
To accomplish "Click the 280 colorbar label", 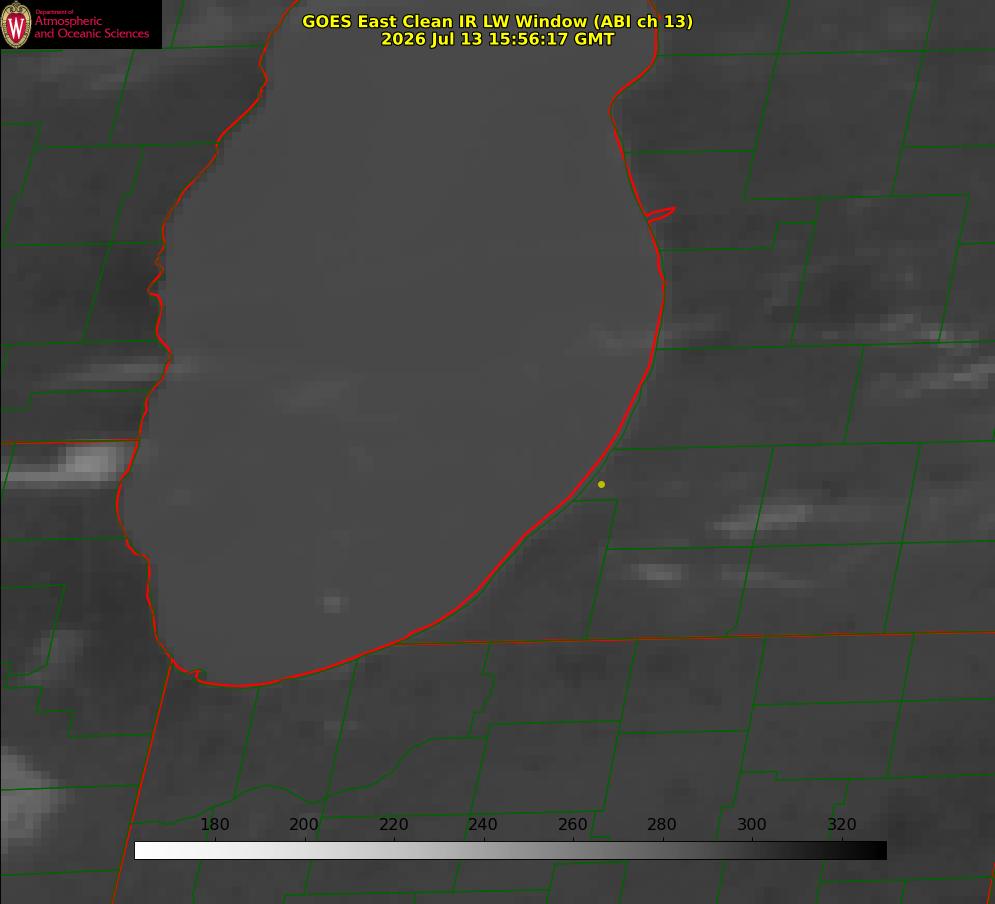I will click(662, 824).
